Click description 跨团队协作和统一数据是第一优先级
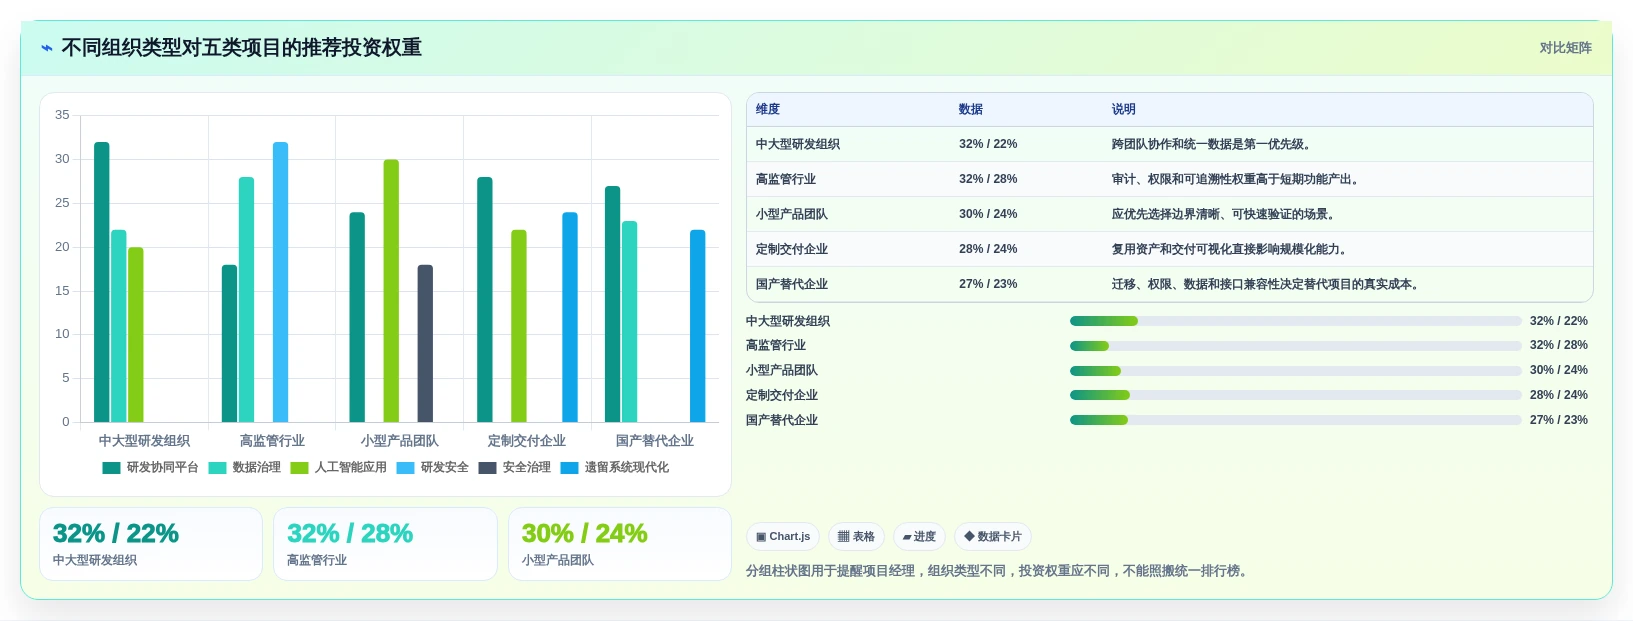Viewport: 1633px width, 621px height. coord(1211,144)
